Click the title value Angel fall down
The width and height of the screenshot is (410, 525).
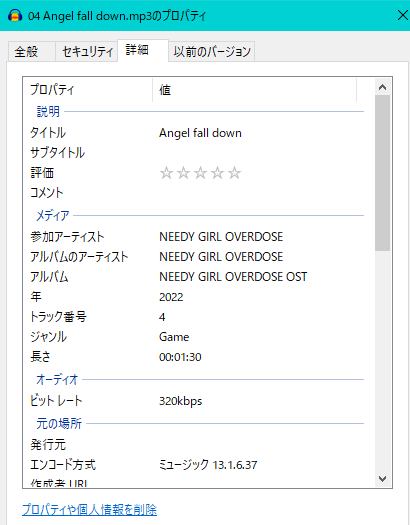click(200, 133)
